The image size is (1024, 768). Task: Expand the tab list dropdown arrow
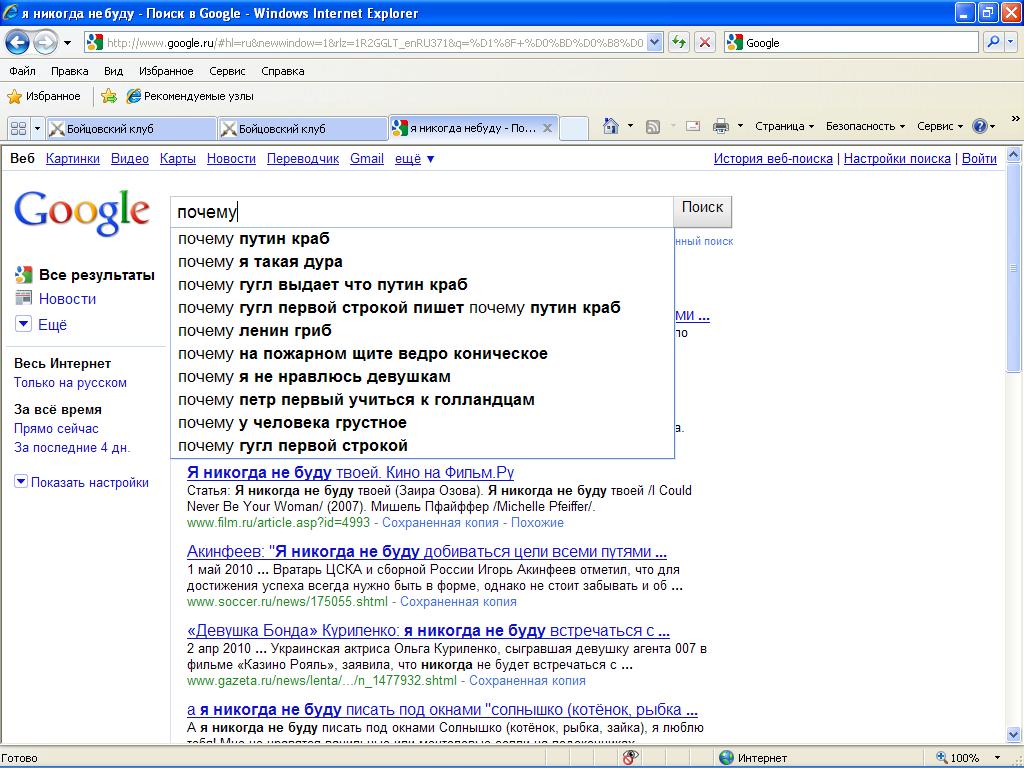37,128
